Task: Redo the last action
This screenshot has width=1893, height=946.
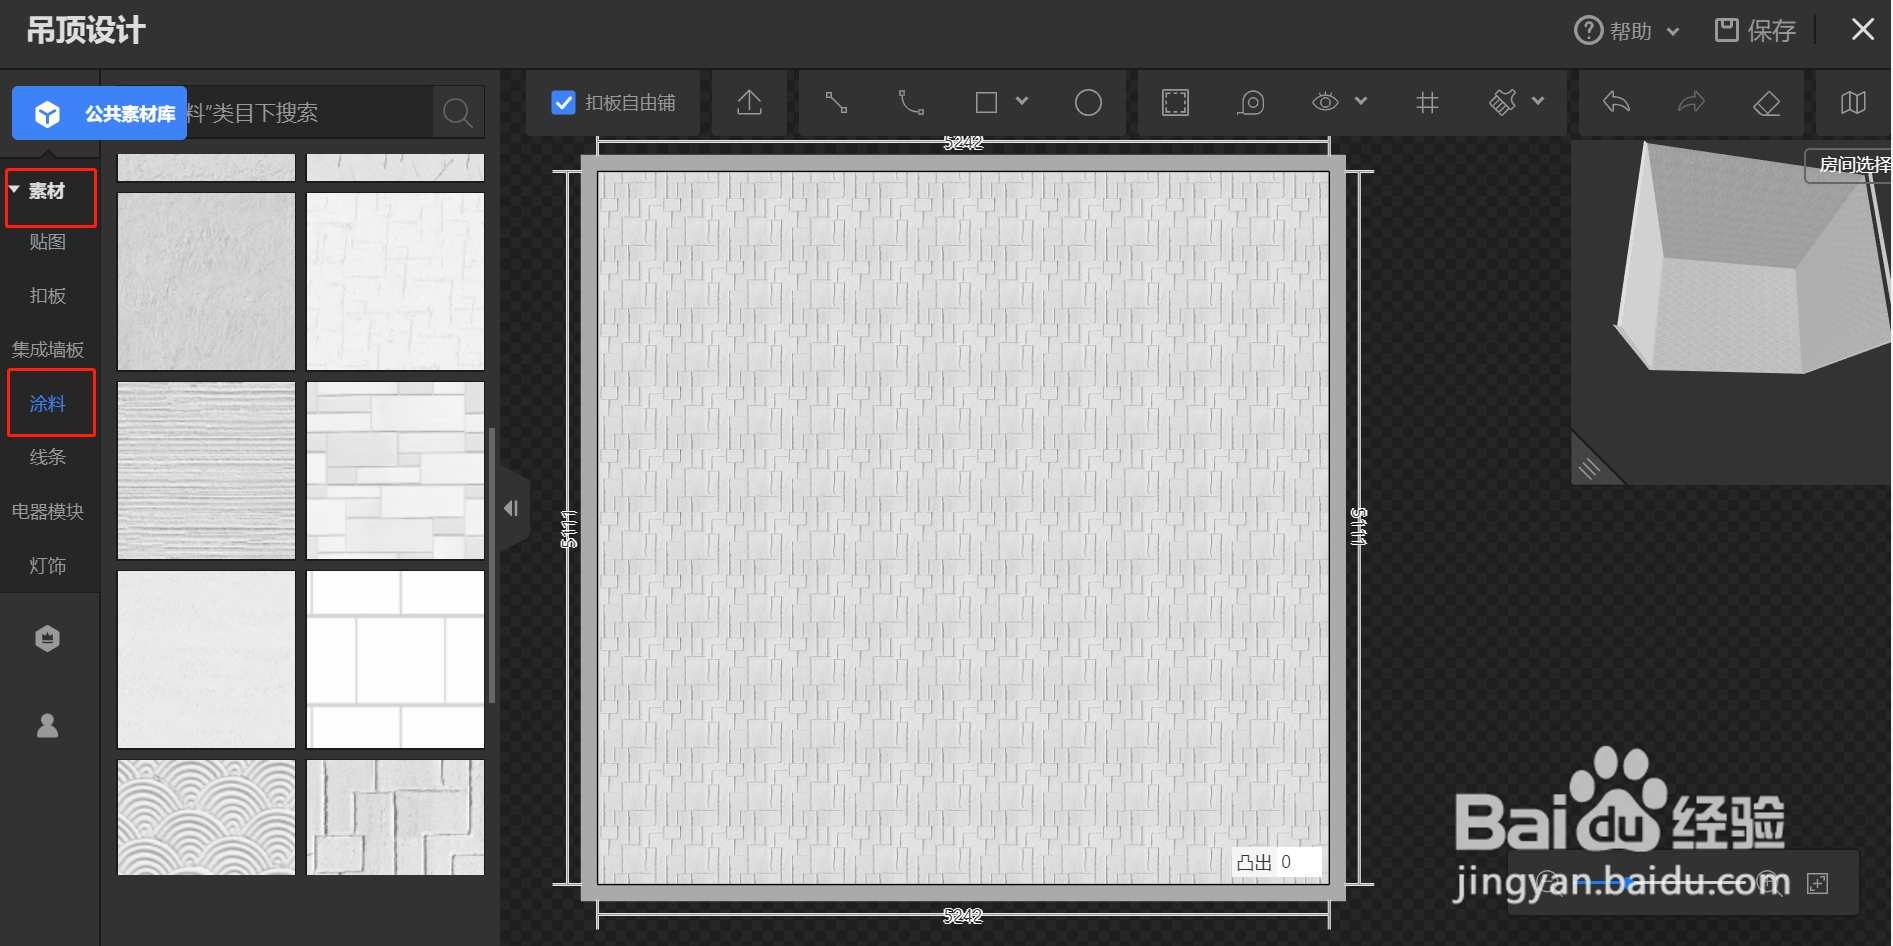Action: (x=1691, y=102)
